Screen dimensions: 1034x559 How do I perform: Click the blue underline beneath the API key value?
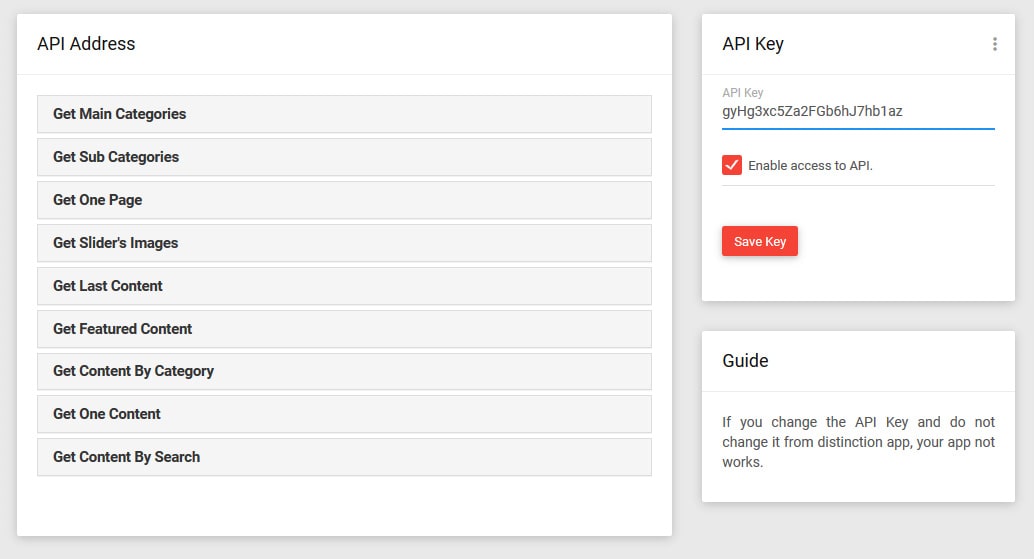[858, 129]
